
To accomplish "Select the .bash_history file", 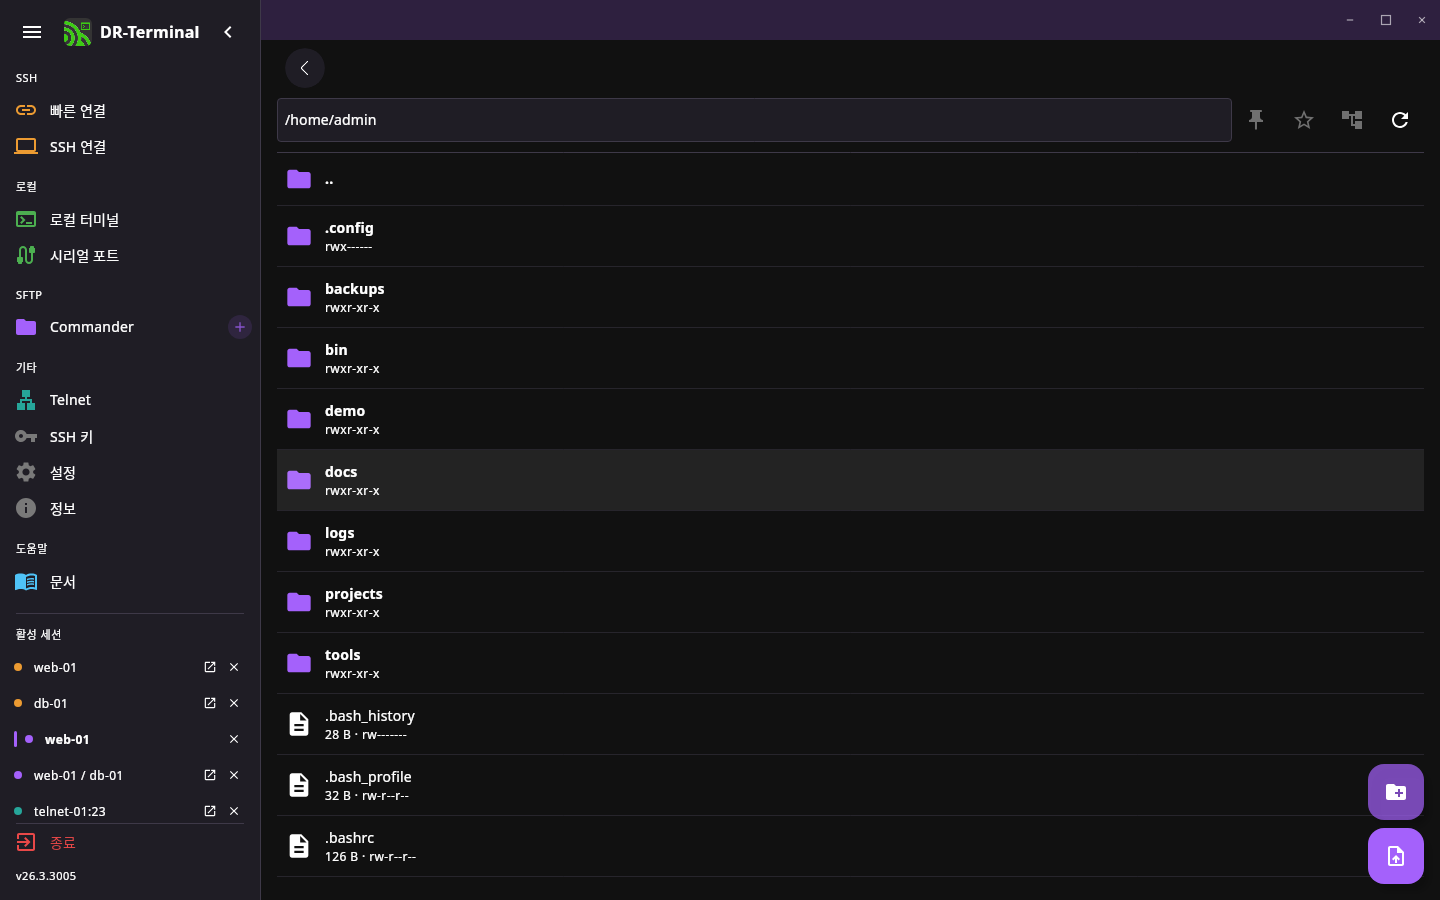I will [x=850, y=725].
